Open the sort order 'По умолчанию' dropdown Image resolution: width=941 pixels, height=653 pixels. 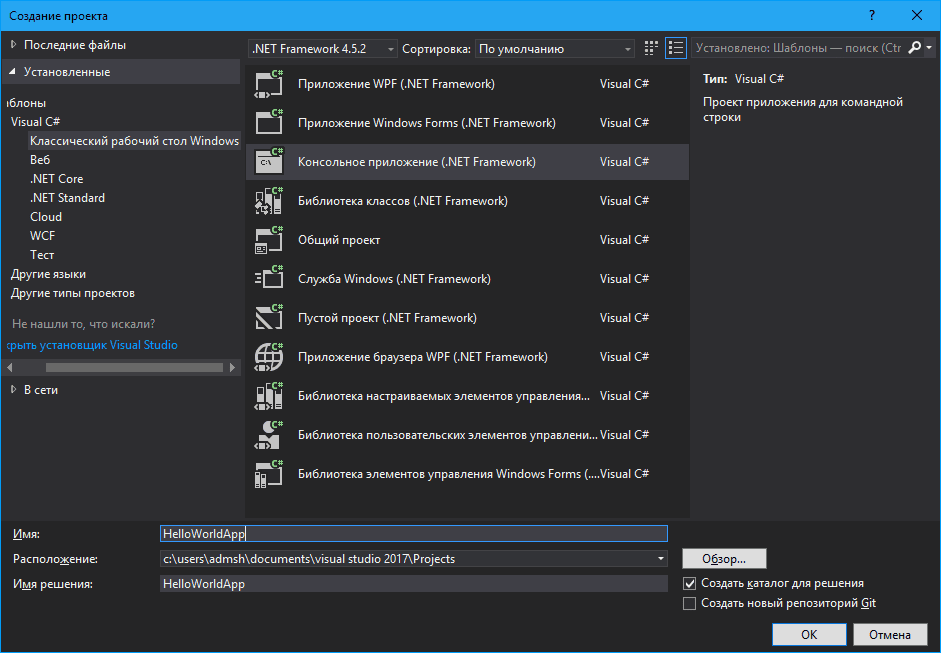[x=555, y=49]
